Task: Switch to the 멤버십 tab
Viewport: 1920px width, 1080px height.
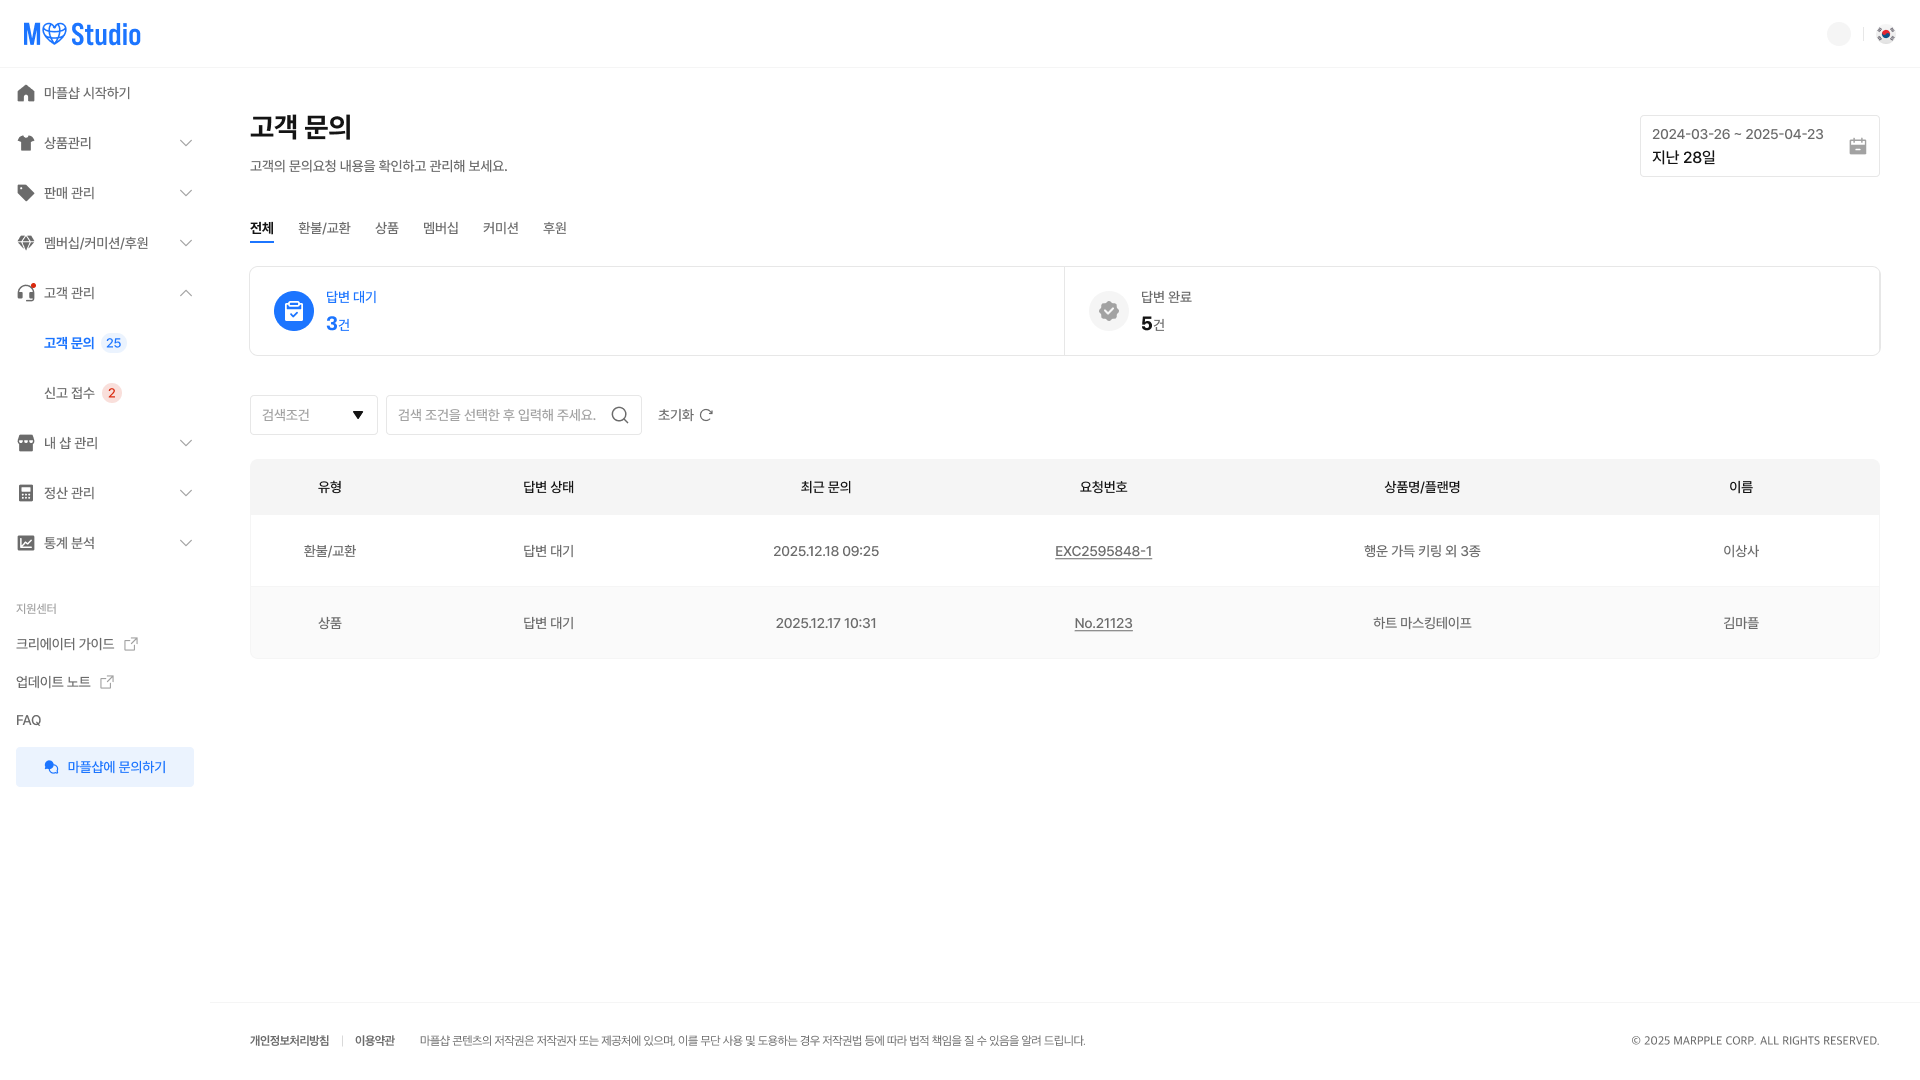Action: point(440,228)
